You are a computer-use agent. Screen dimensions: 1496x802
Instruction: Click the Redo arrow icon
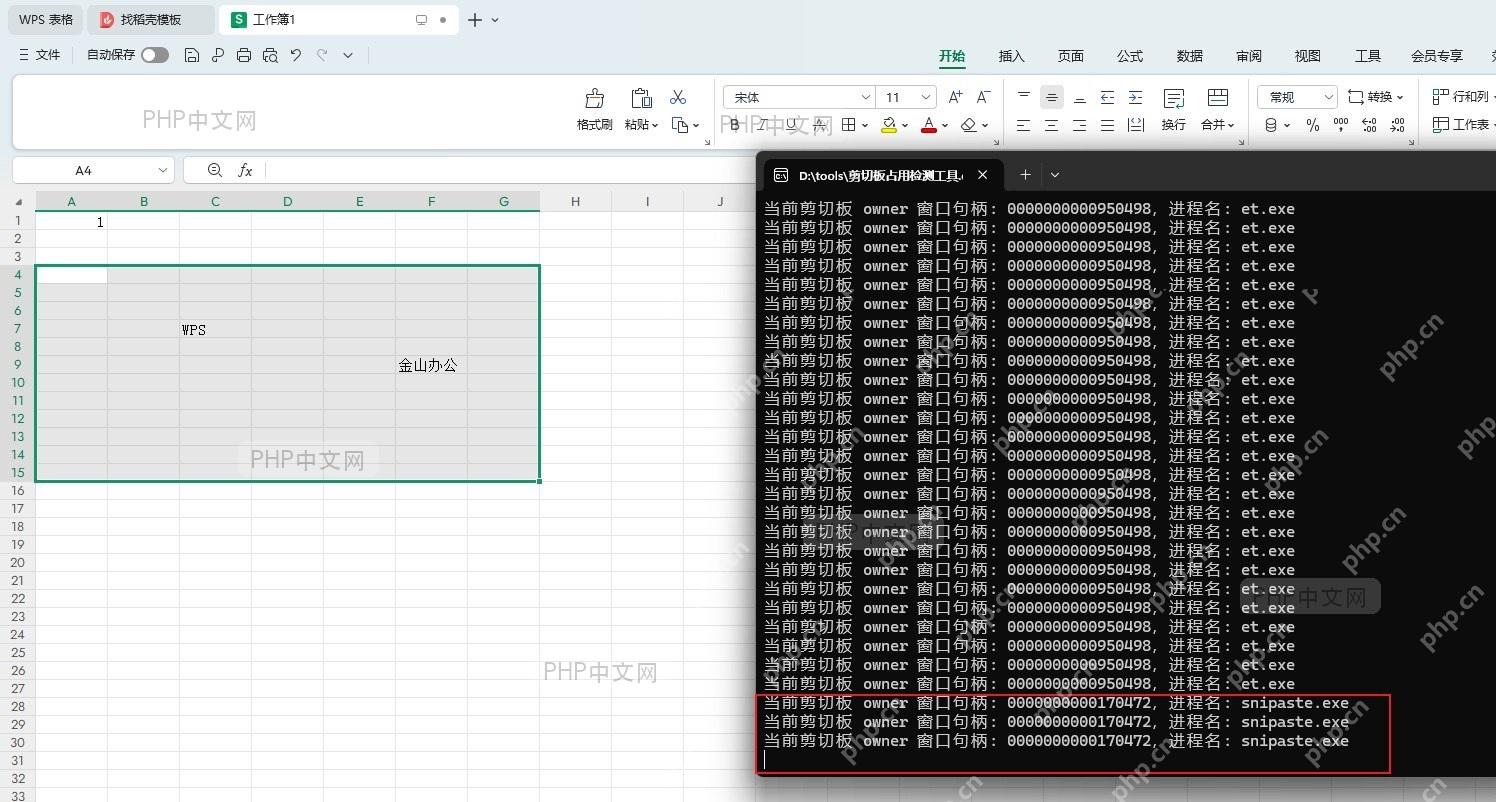coord(322,55)
